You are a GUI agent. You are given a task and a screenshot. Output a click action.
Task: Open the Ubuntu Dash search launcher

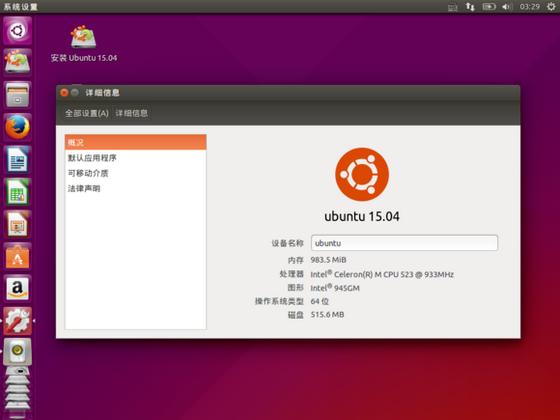point(18,31)
